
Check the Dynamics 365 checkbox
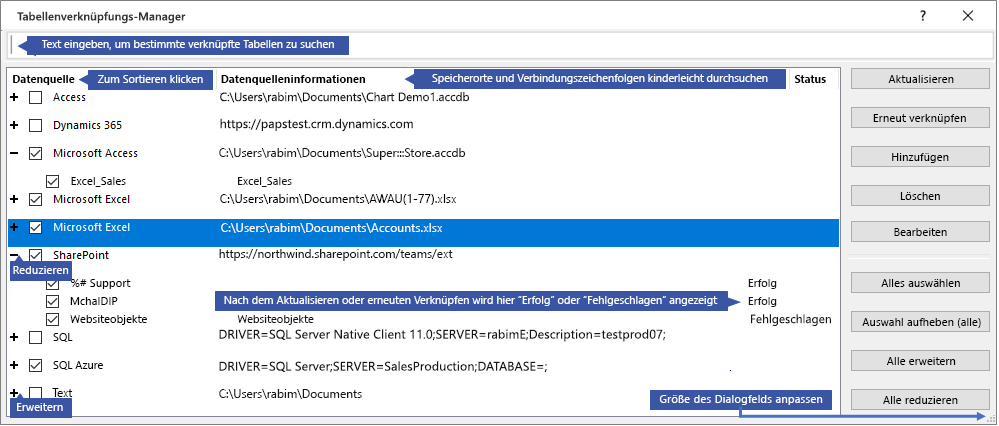click(x=36, y=125)
